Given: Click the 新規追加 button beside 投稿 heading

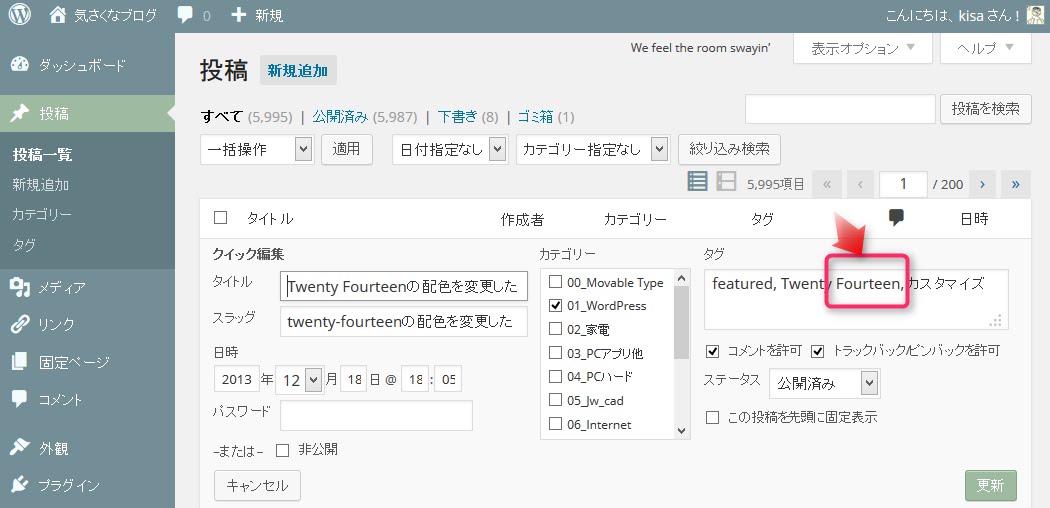Looking at the screenshot, I should tap(298, 70).
